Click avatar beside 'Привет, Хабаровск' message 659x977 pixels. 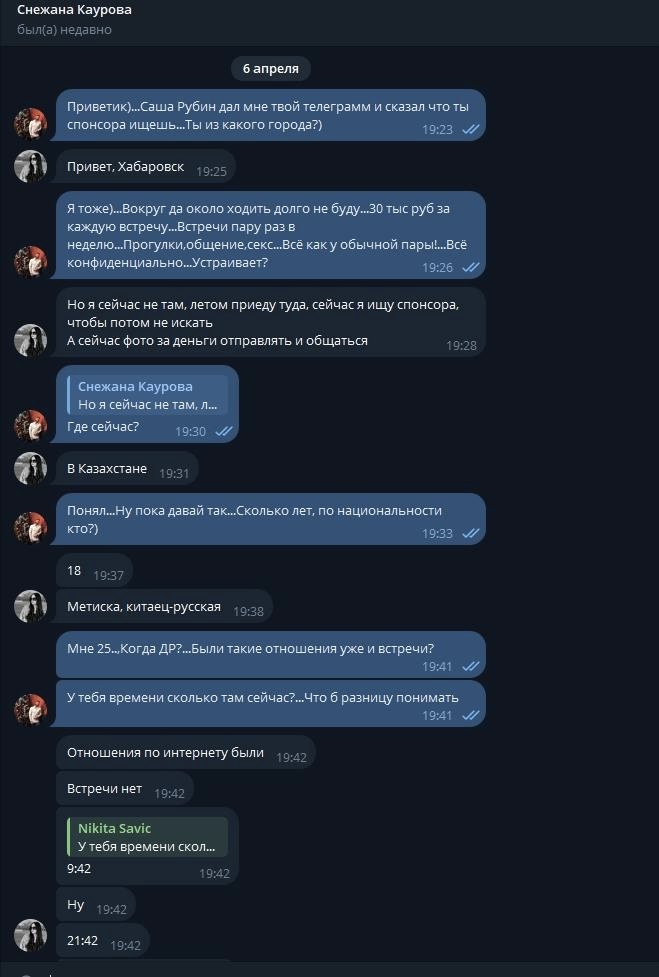[31, 166]
